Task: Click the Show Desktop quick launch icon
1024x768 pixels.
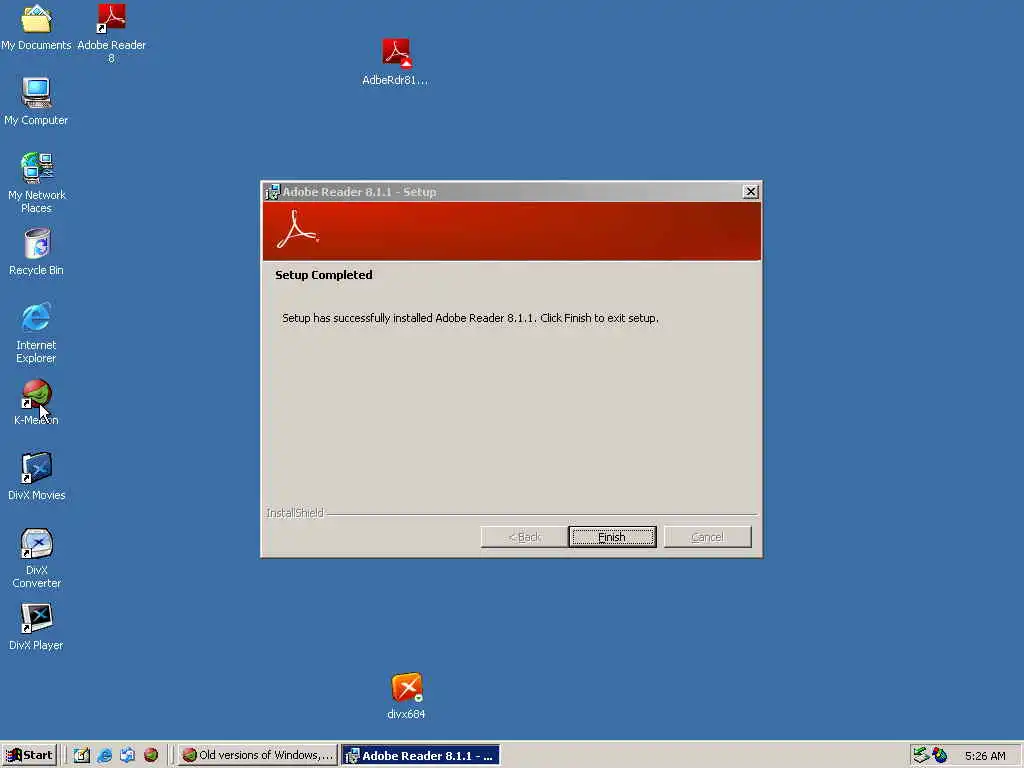Action: coord(82,755)
